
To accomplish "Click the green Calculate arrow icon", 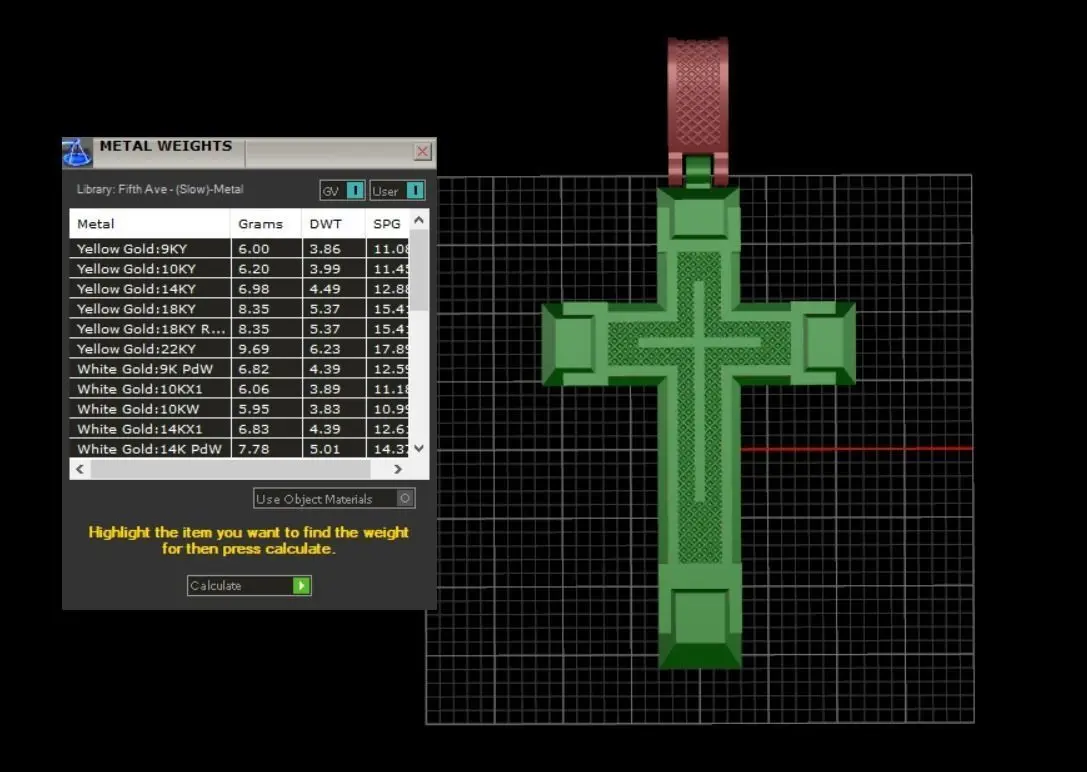I will point(302,586).
